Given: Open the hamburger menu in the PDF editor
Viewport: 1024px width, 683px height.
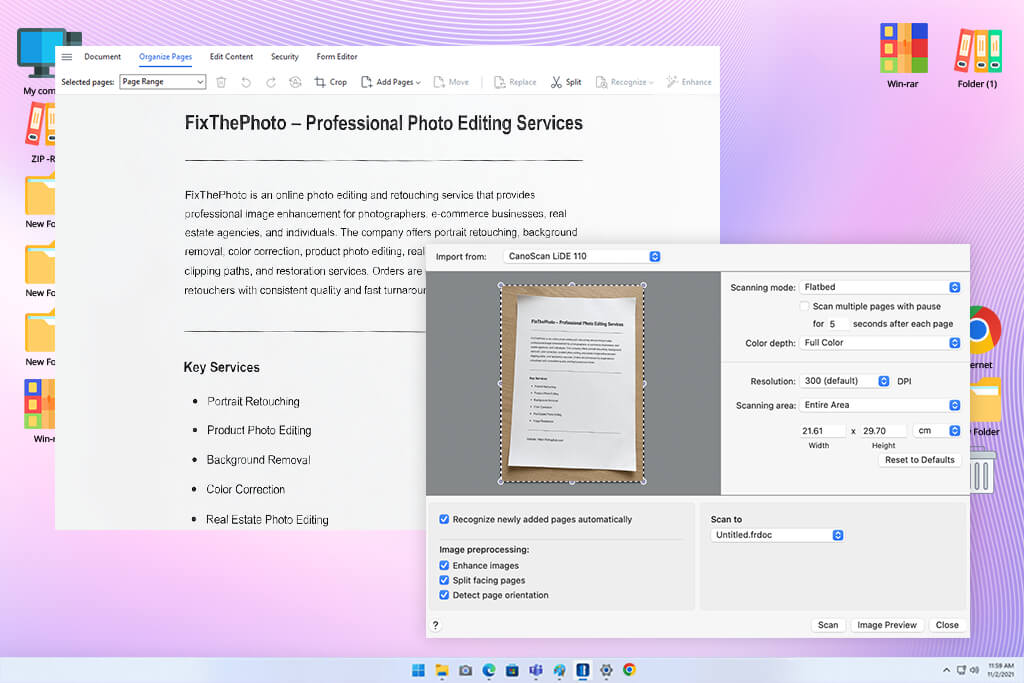Looking at the screenshot, I should point(67,57).
